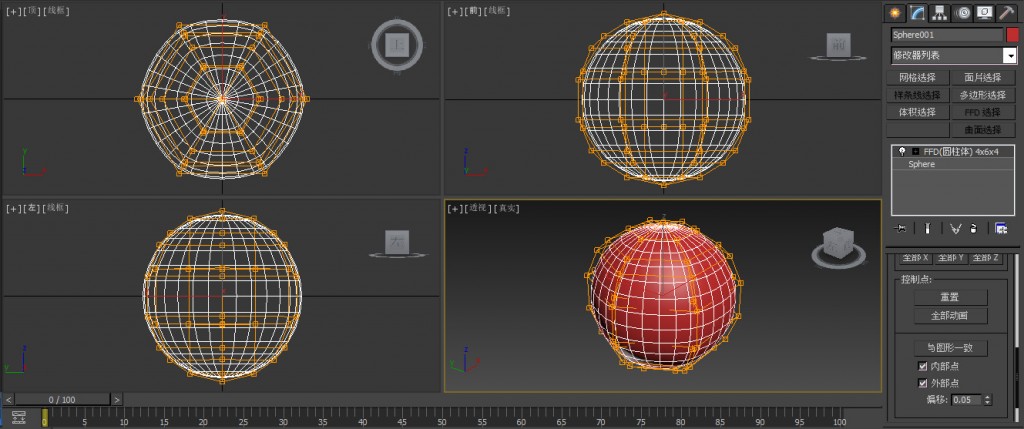
Task: Click the Front viewport ViewCube
Action: click(838, 46)
